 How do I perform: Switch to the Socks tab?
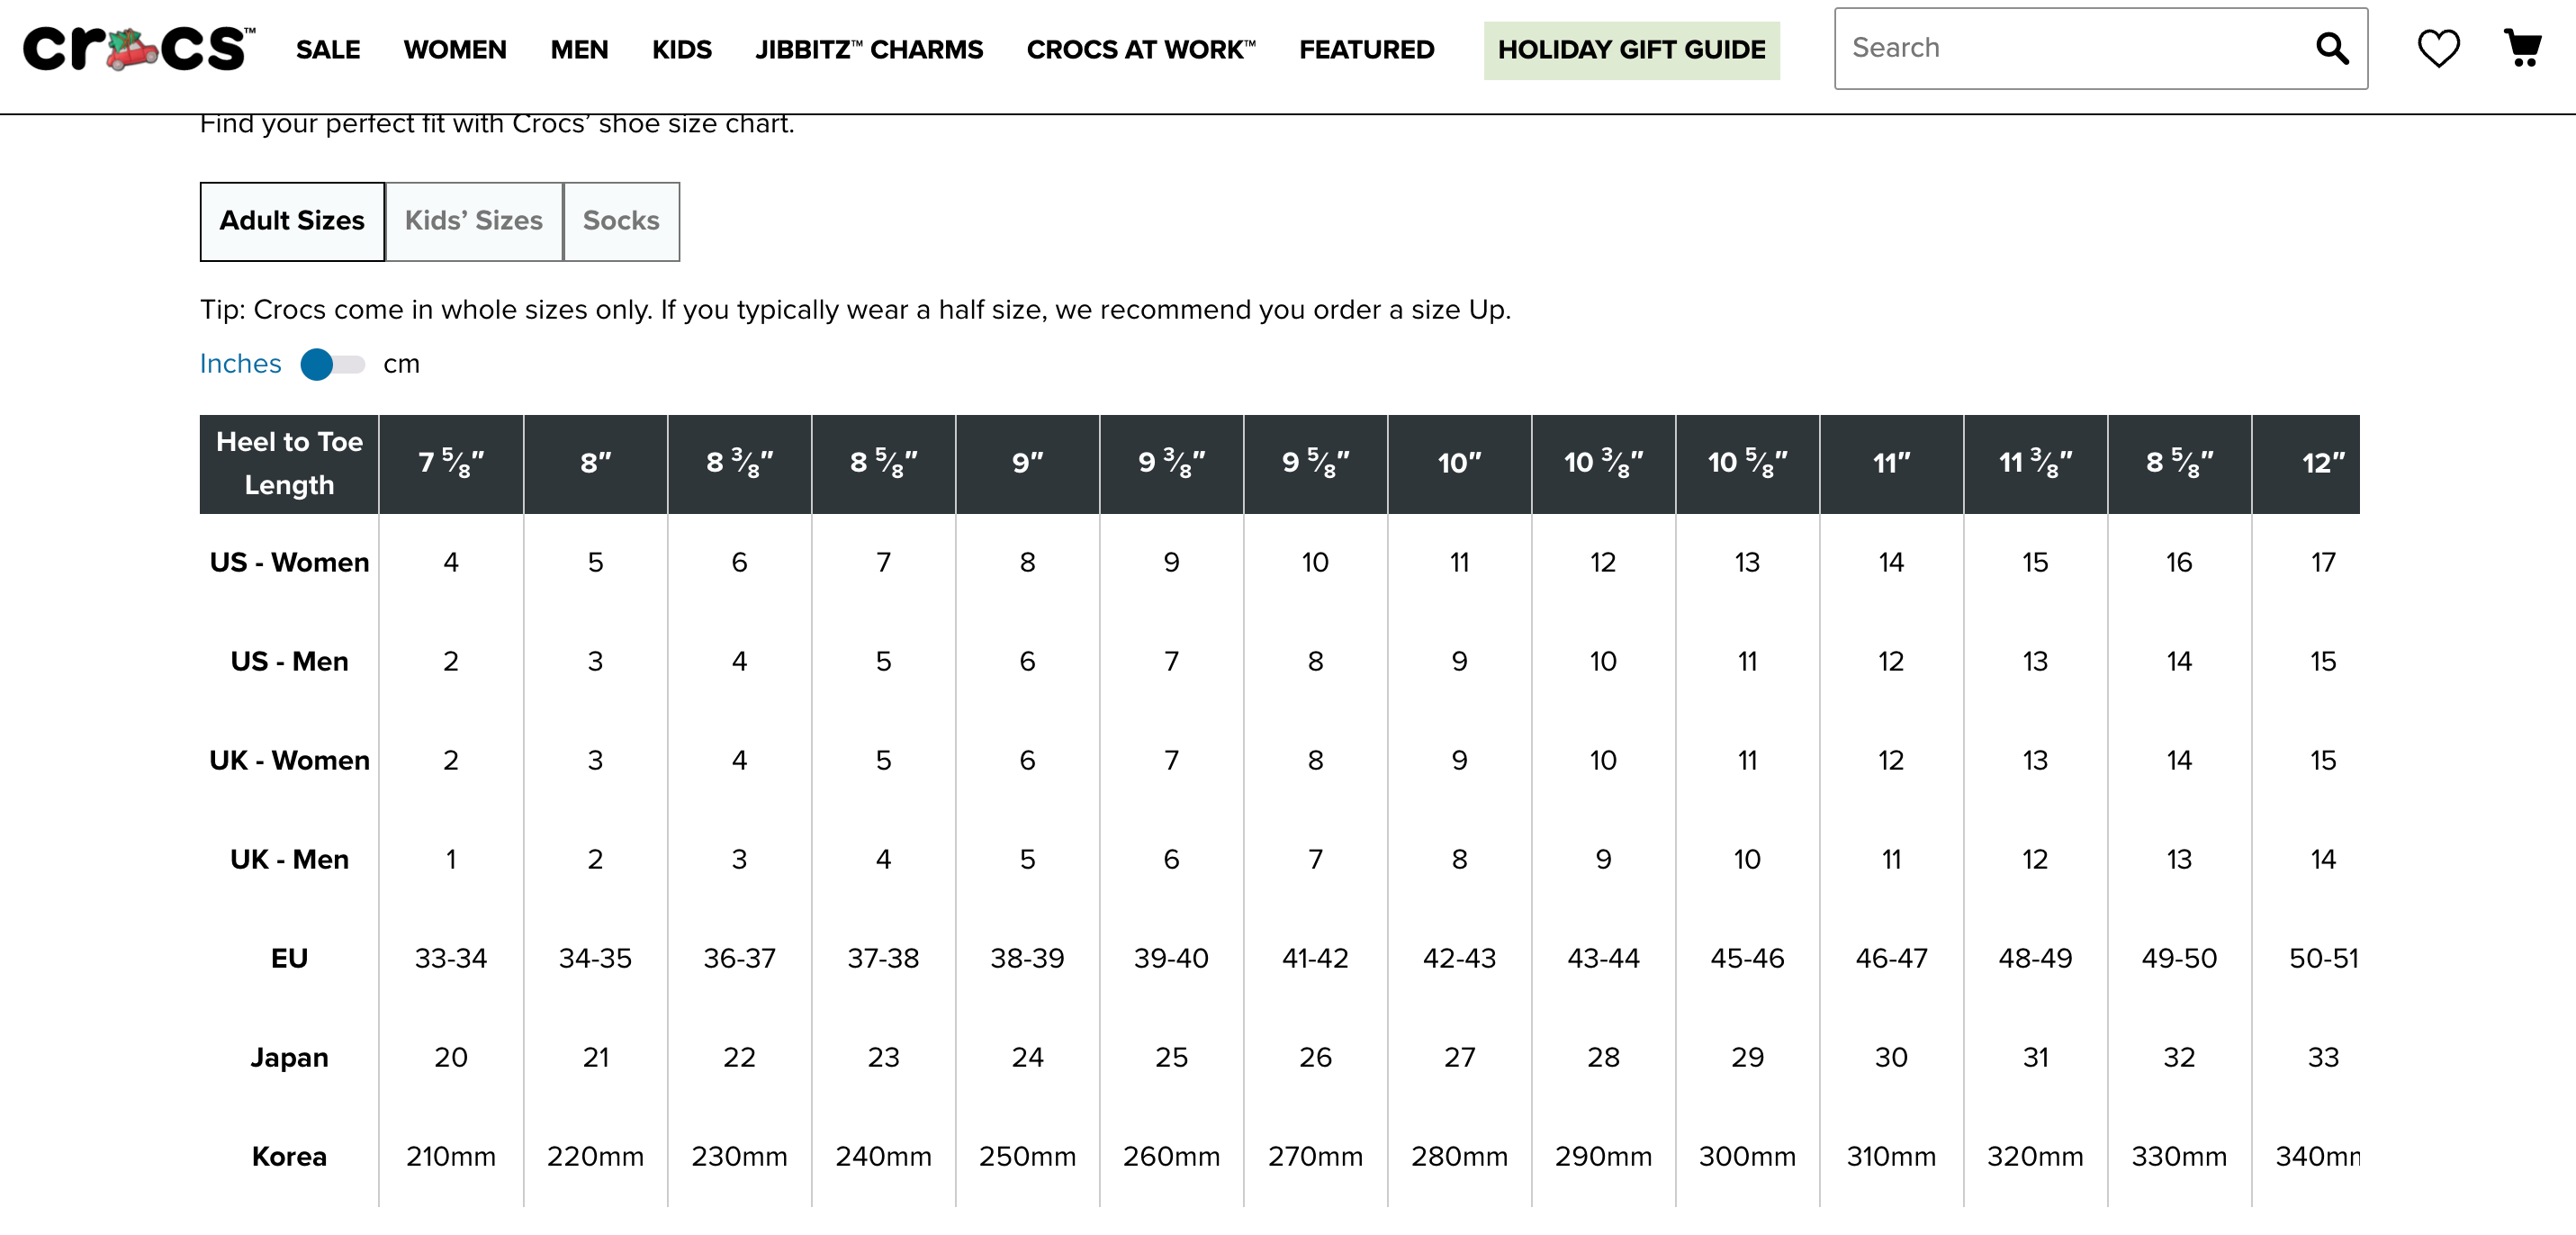click(620, 221)
